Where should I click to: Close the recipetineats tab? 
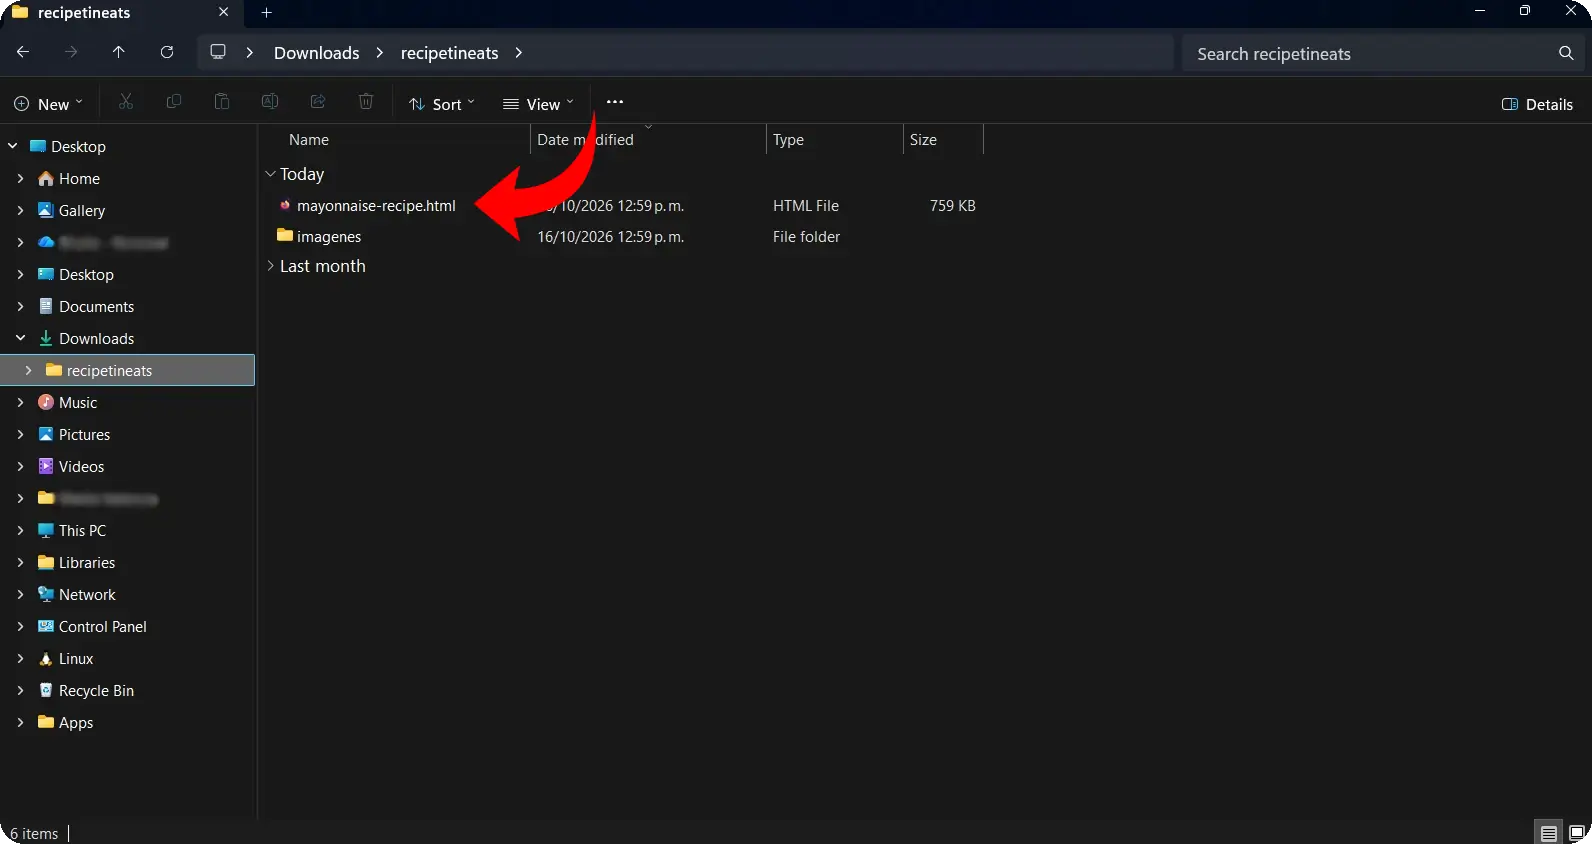[223, 12]
